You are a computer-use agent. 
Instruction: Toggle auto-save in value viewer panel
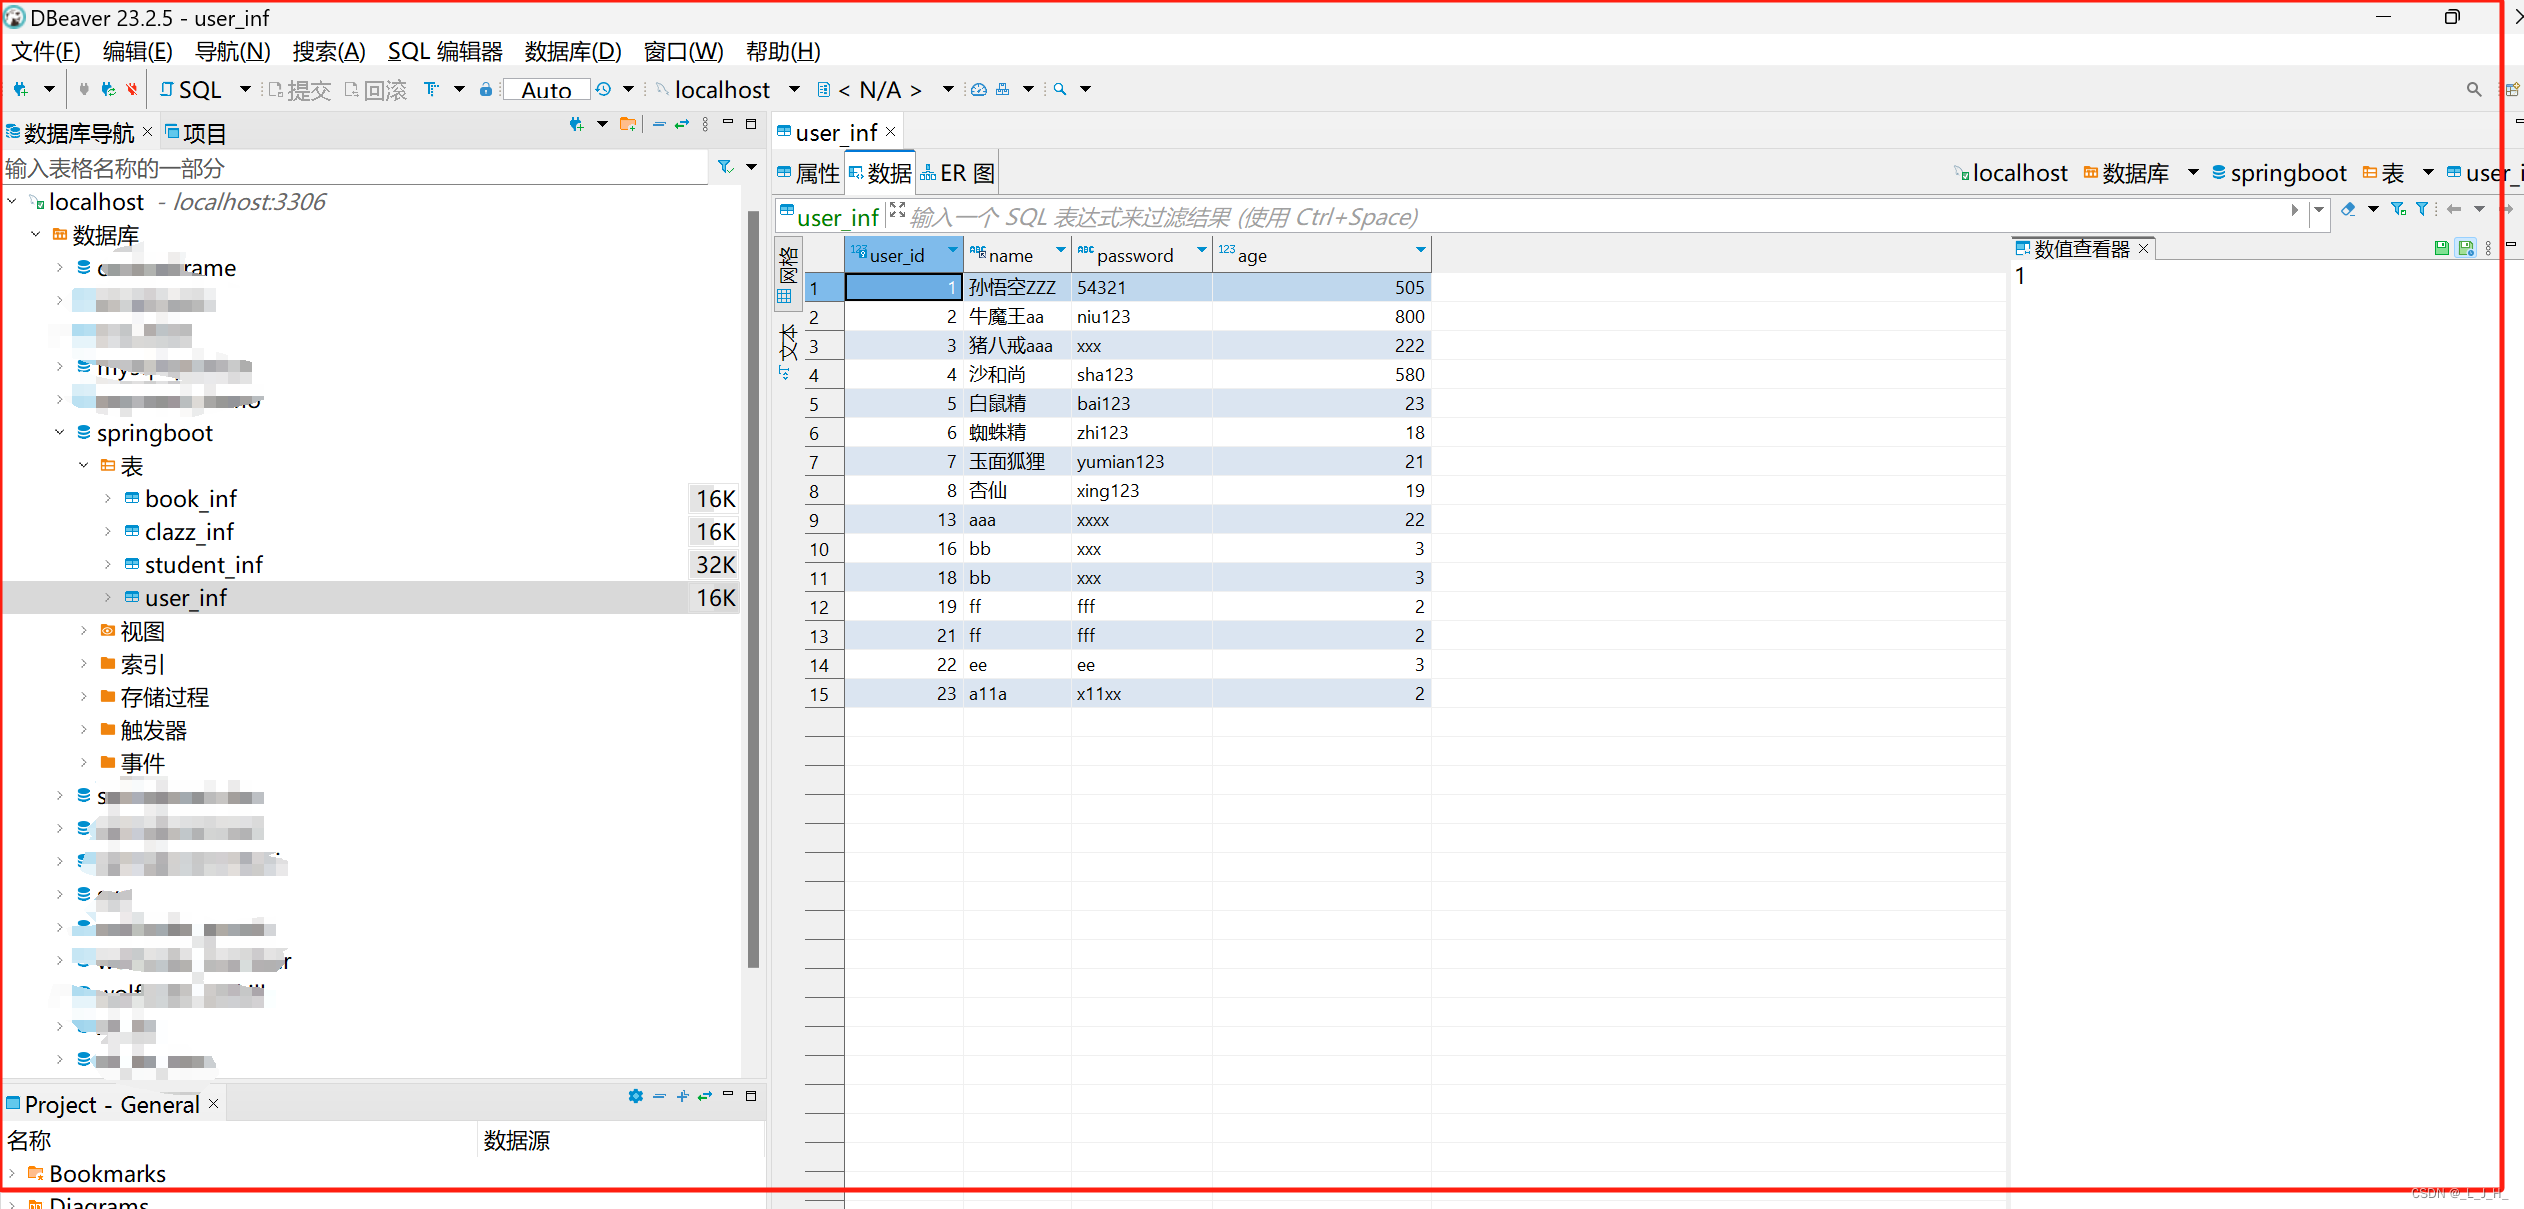point(2465,248)
